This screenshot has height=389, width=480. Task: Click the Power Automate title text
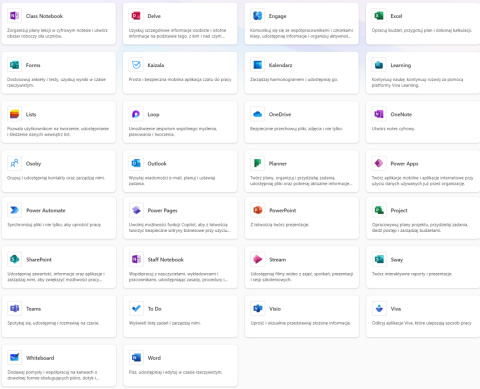(x=46, y=210)
